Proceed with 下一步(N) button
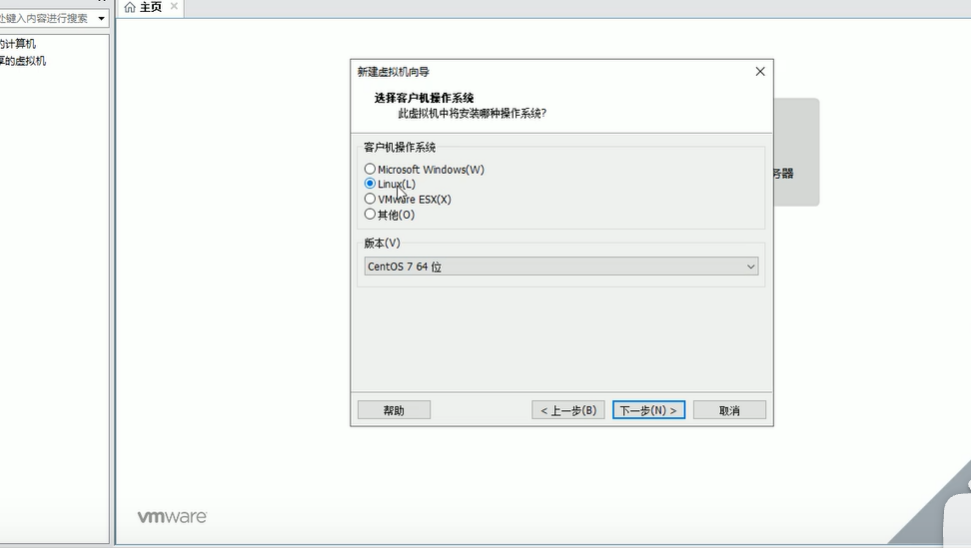 649,411
